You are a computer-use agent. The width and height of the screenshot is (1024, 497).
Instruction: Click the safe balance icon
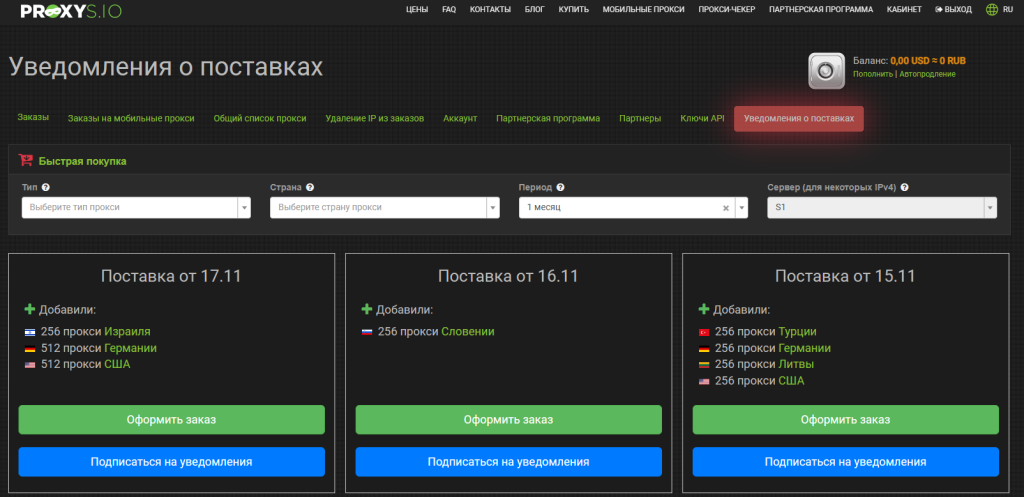pyautogui.click(x=827, y=69)
